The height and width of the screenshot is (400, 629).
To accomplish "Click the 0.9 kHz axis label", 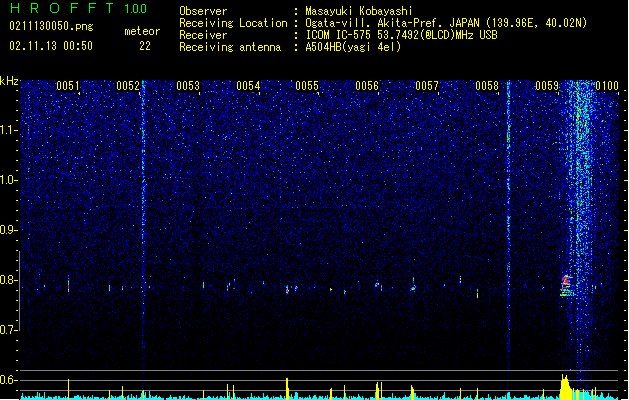I will coord(8,230).
